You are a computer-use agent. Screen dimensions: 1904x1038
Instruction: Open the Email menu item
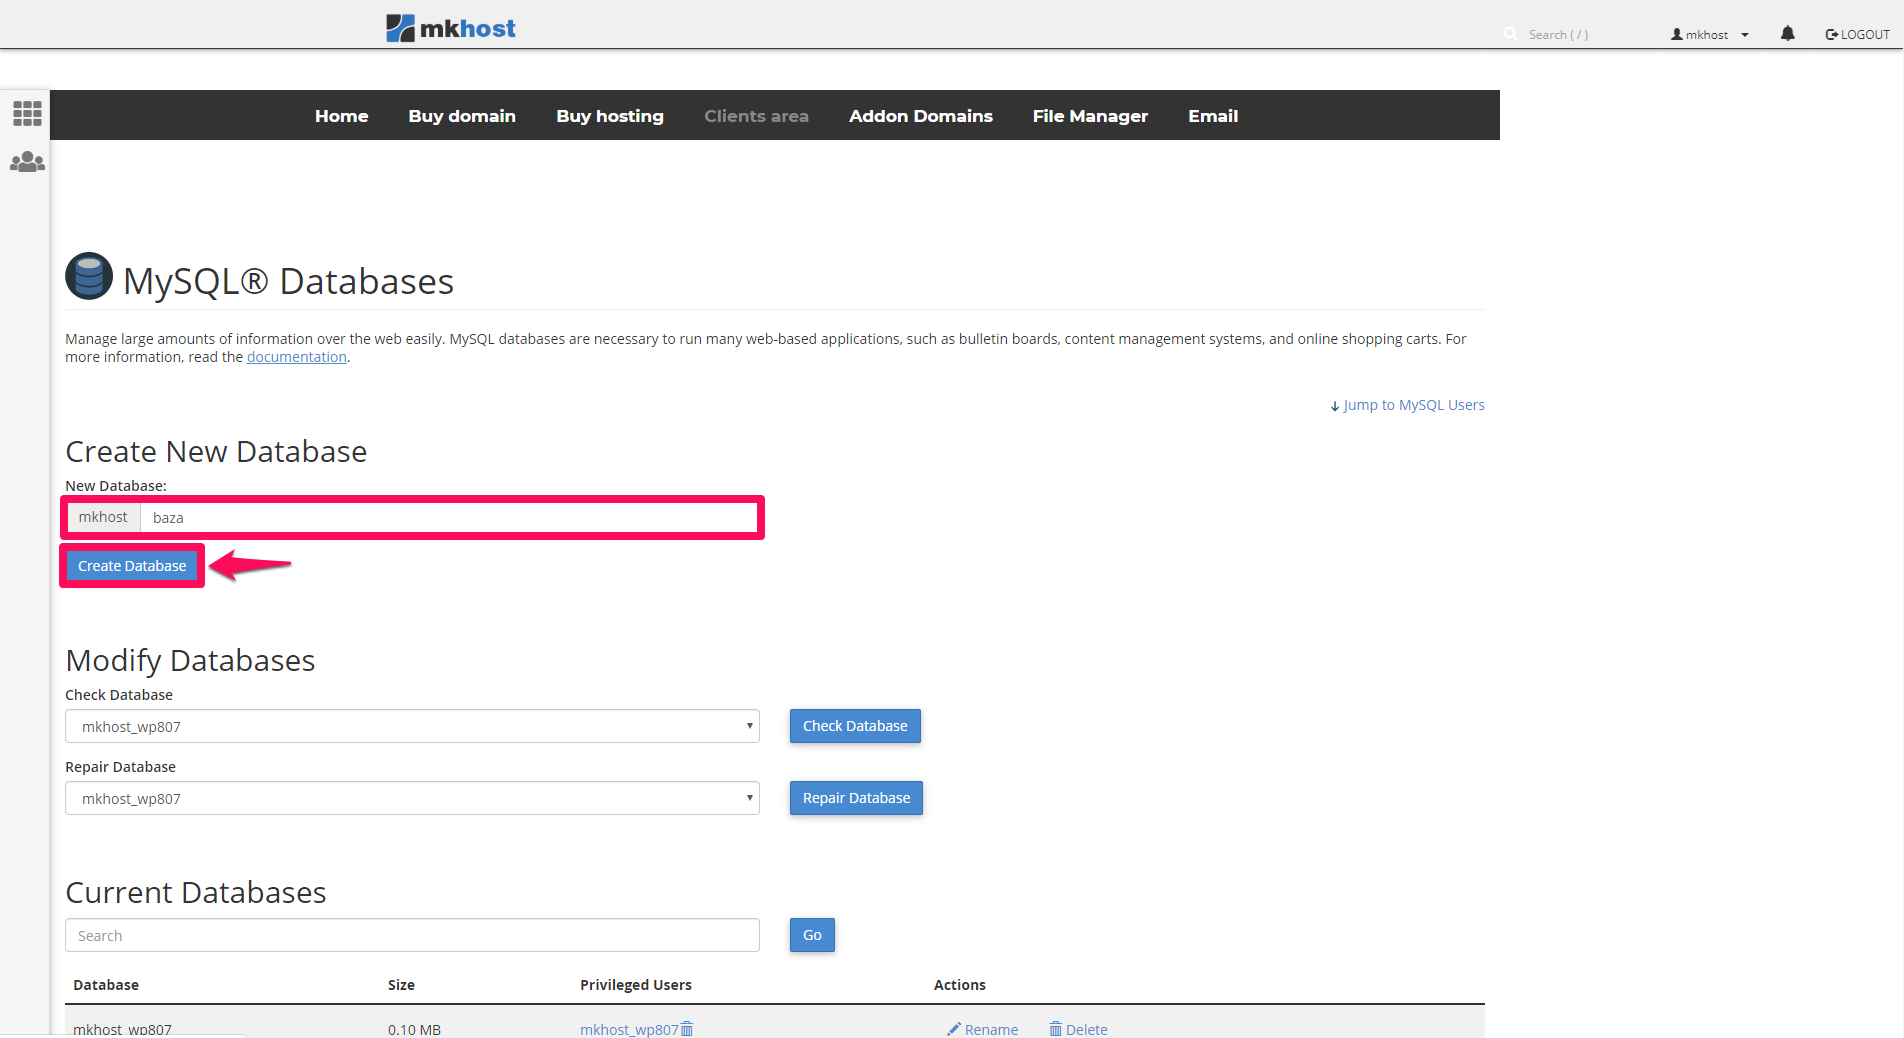[x=1213, y=116]
